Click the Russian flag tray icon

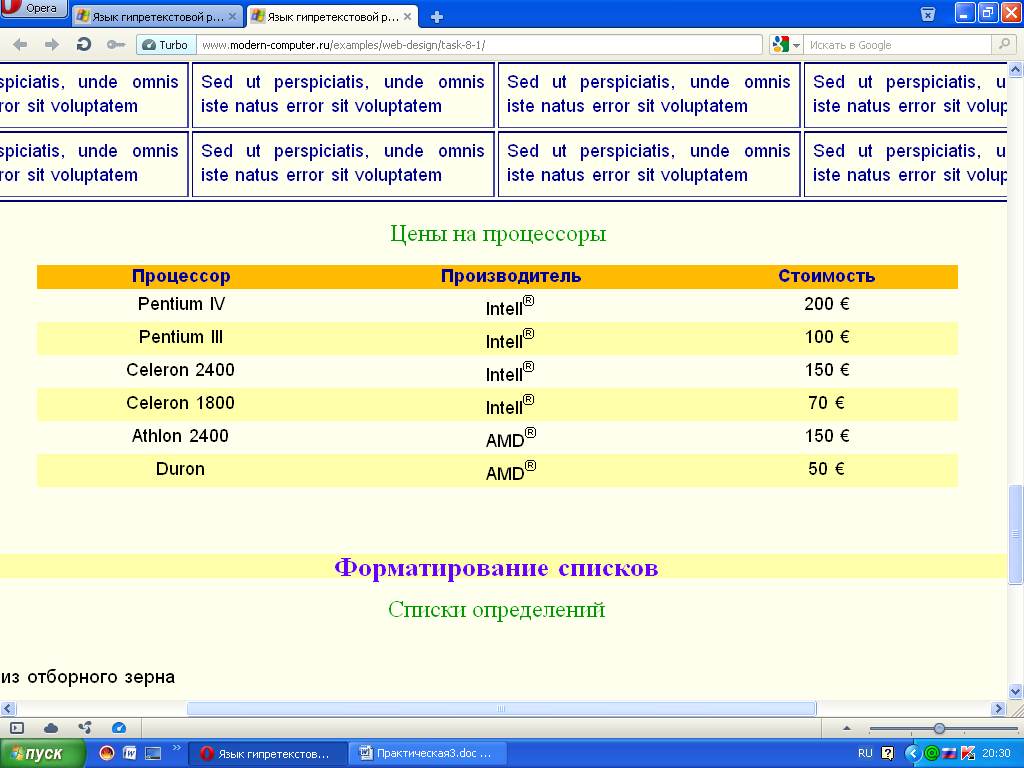pos(950,754)
